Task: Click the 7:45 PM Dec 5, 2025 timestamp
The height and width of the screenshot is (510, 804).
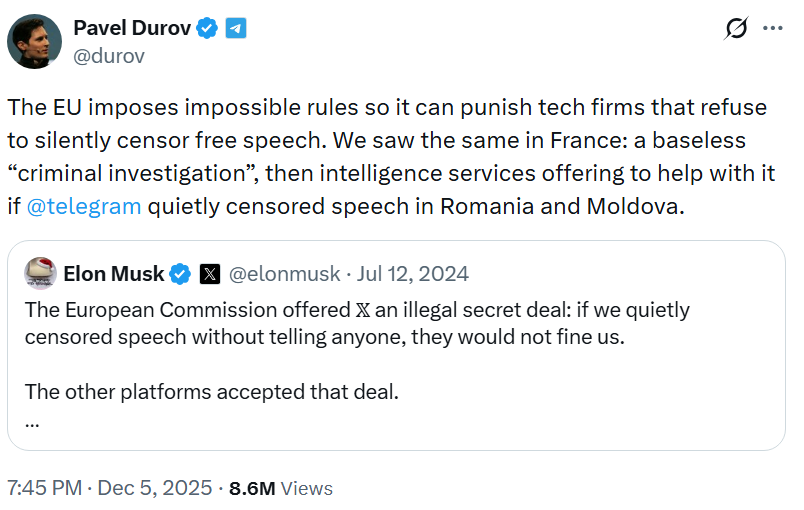Action: point(110,488)
